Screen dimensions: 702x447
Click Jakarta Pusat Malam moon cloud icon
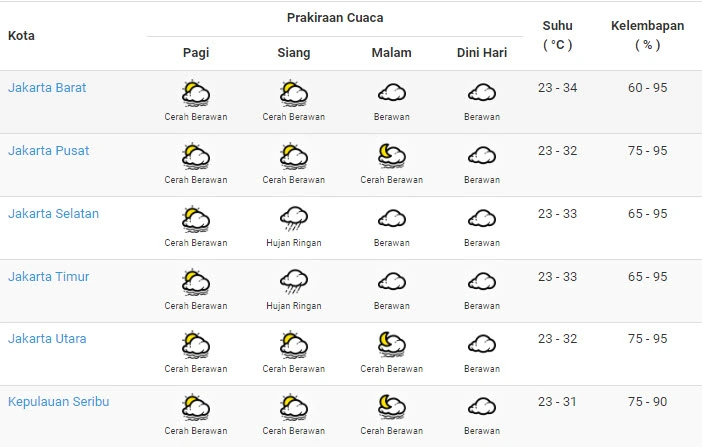(392, 156)
